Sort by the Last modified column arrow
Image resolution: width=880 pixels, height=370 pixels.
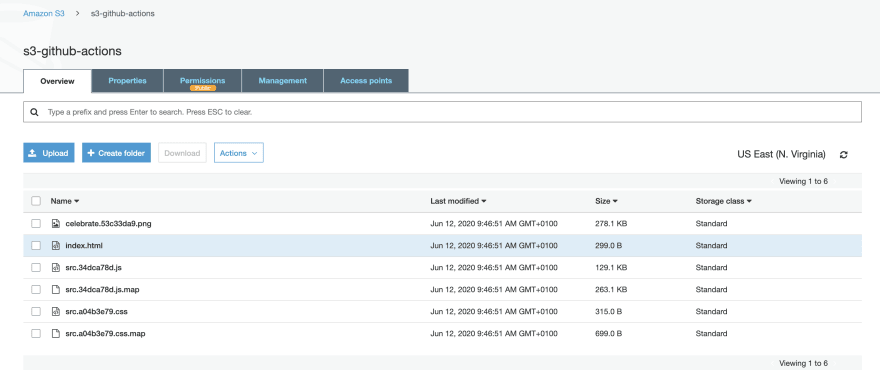coord(484,201)
